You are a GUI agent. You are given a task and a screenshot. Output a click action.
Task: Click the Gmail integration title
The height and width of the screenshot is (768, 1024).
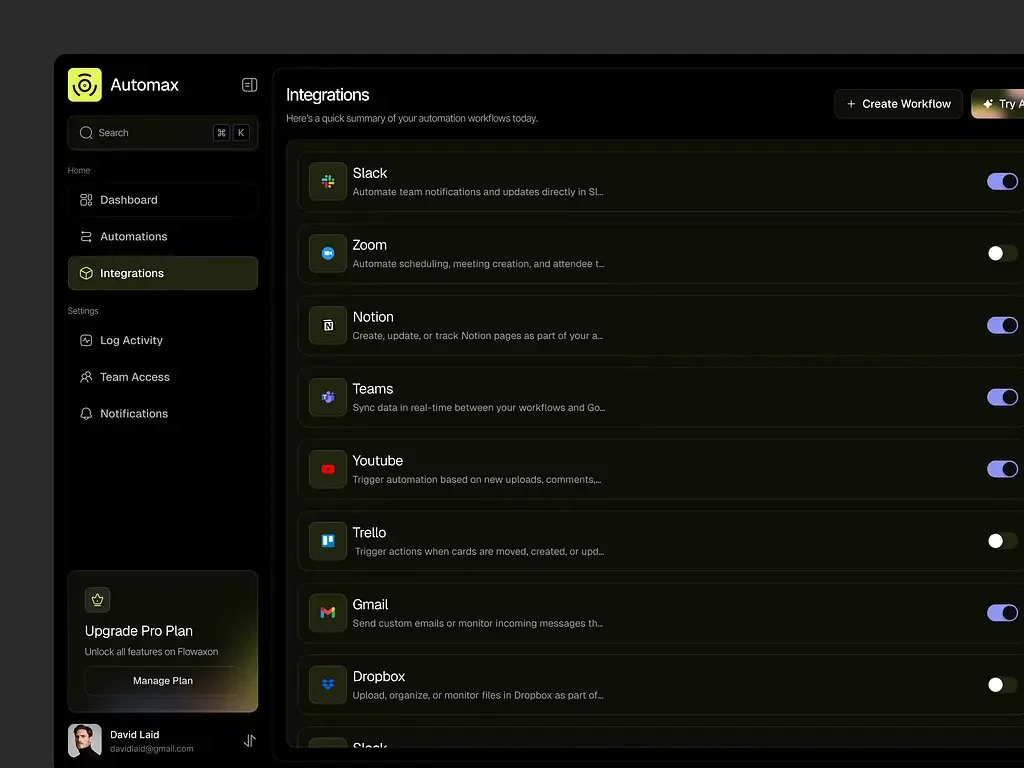tap(370, 605)
